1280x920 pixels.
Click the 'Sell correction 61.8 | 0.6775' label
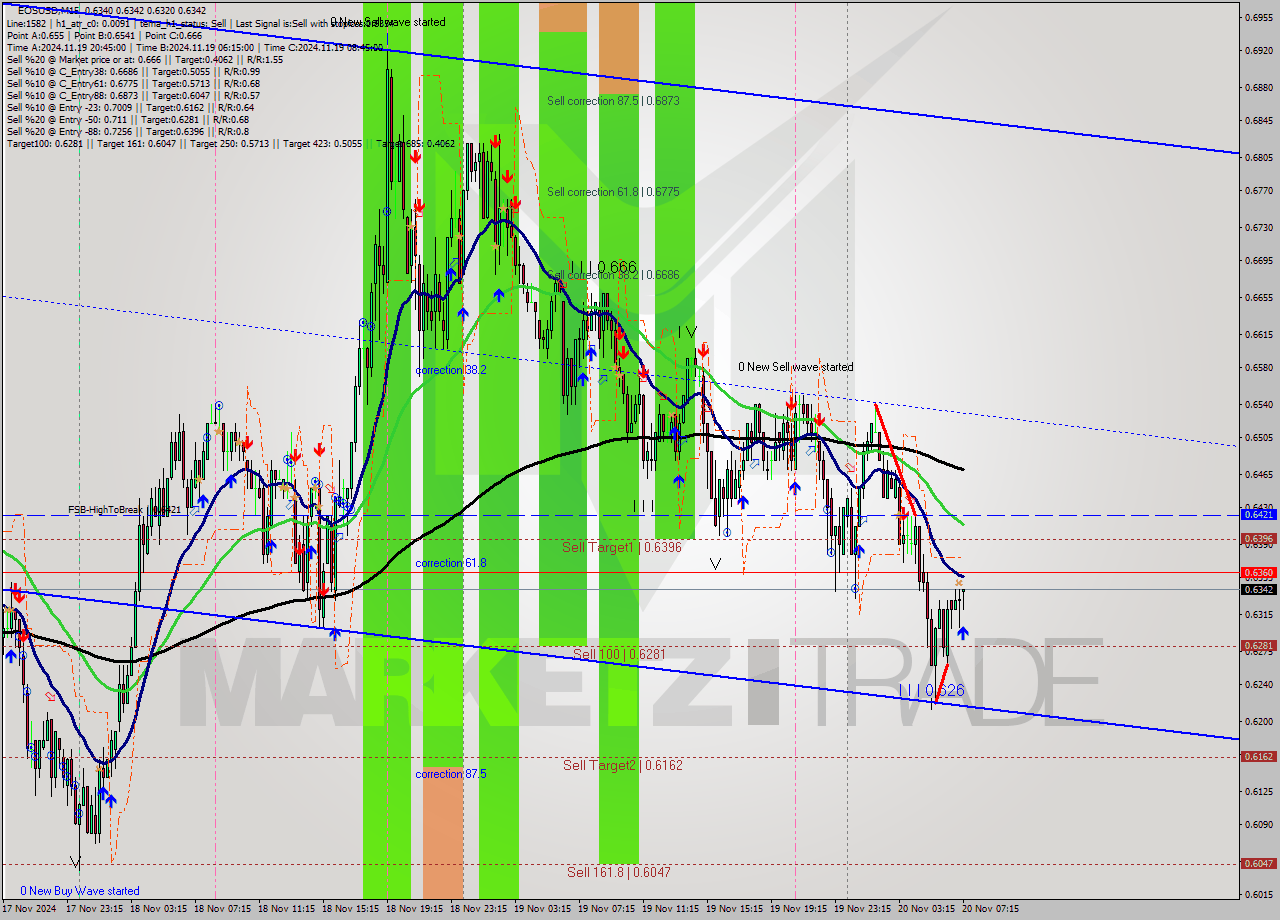pos(613,191)
